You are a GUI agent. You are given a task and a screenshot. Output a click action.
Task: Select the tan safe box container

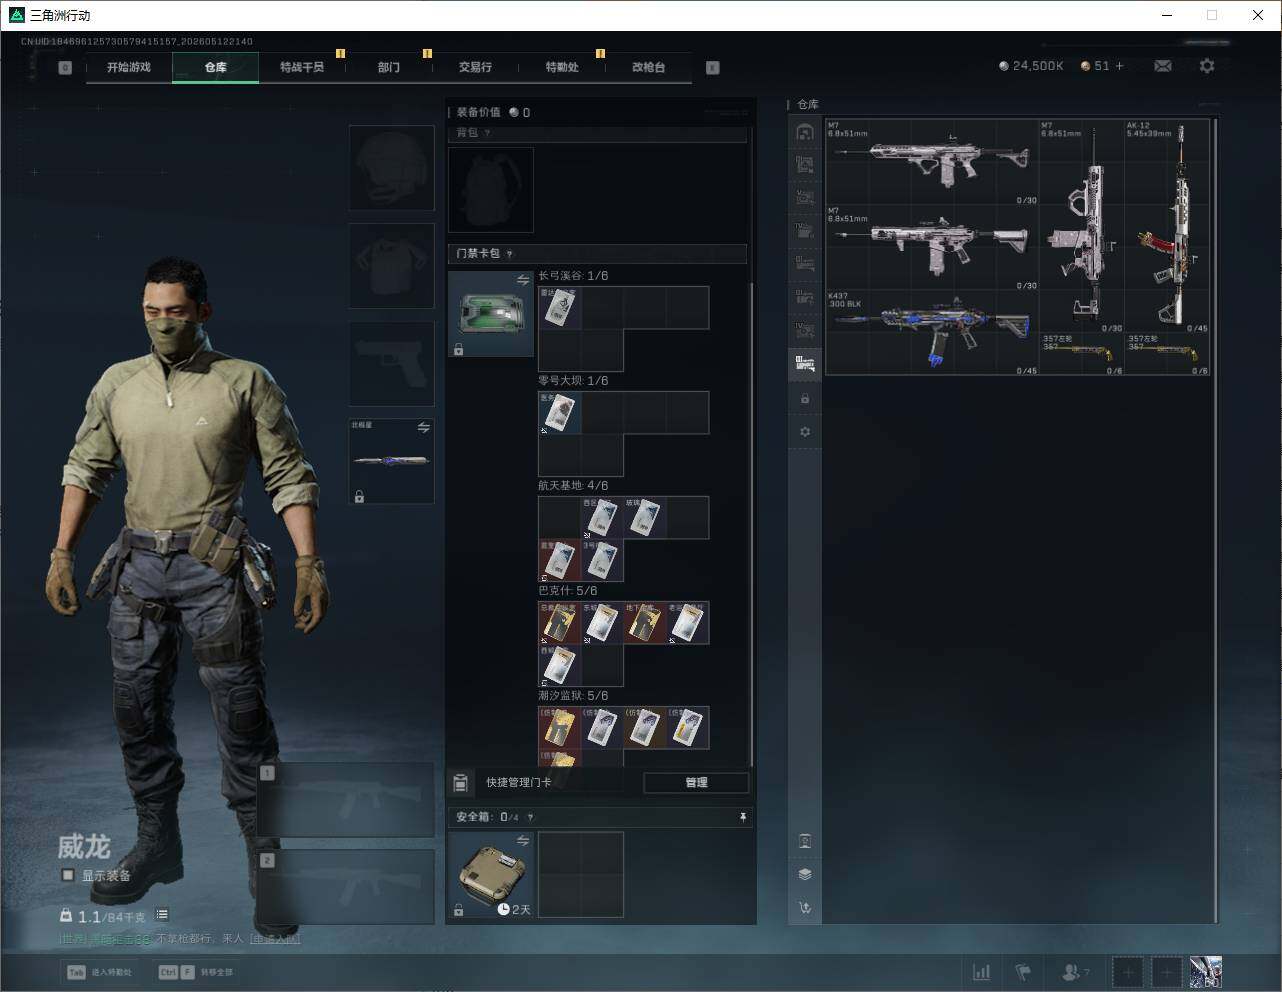tap(491, 874)
